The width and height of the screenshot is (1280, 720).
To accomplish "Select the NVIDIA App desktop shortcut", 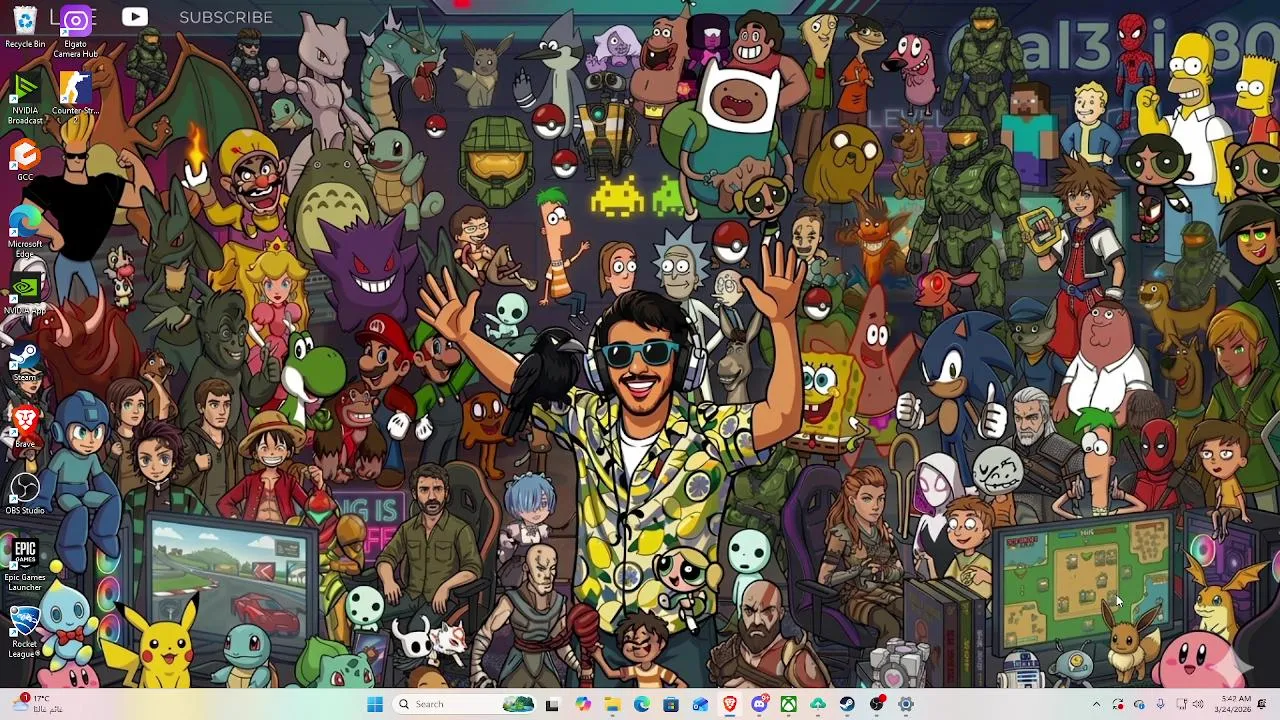I will point(25,294).
